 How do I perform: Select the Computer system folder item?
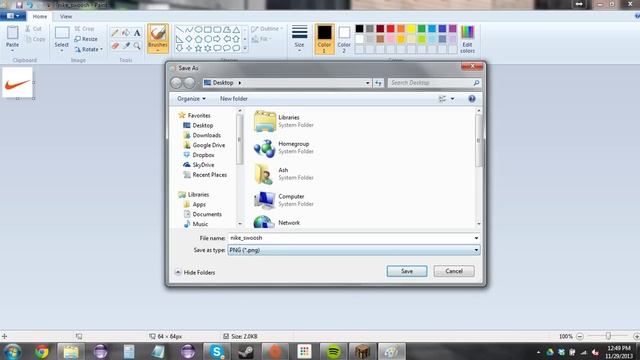click(284, 200)
